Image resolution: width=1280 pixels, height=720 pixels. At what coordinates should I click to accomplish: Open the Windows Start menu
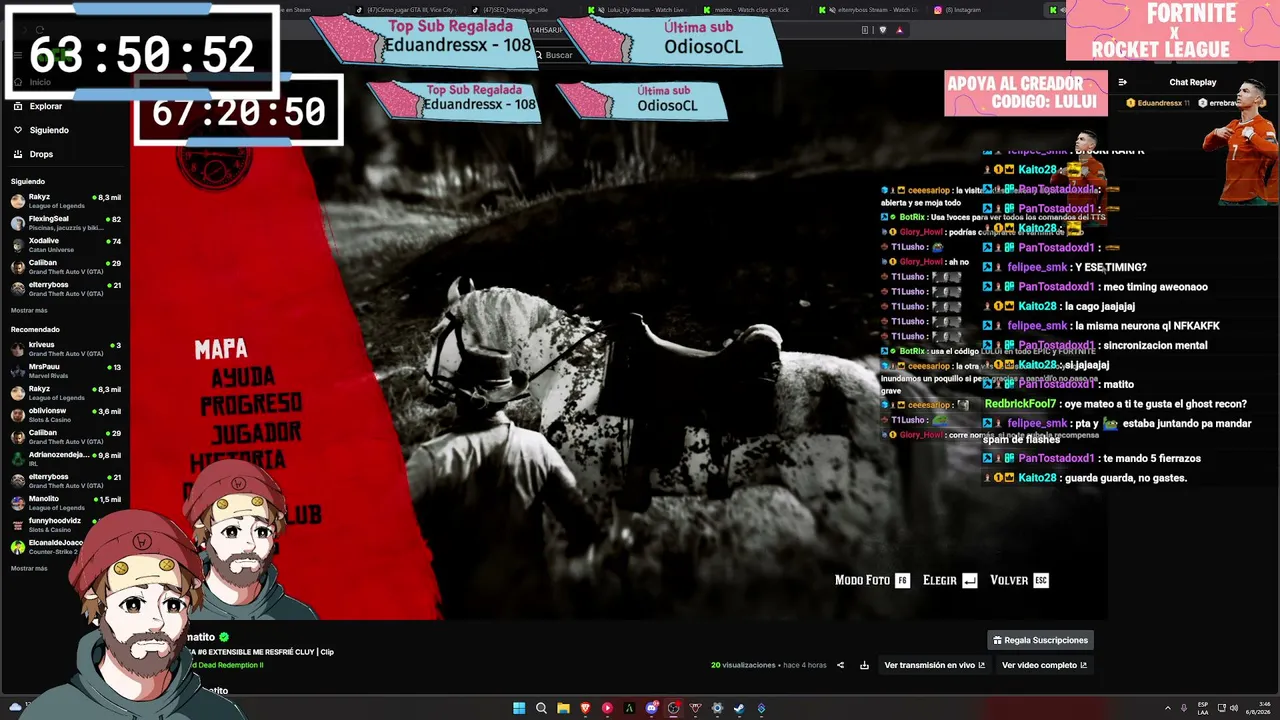tap(519, 708)
